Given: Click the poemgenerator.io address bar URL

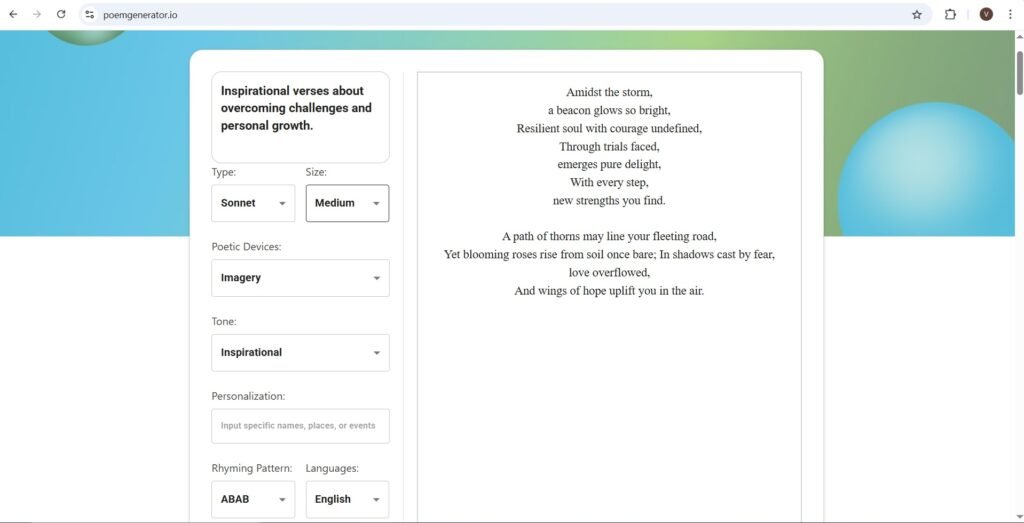Looking at the screenshot, I should coord(140,14).
